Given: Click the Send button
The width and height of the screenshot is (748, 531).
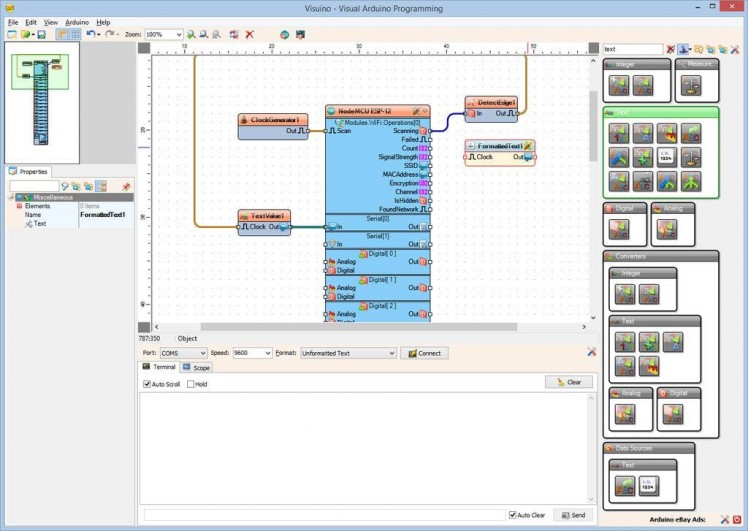Looking at the screenshot, I should click(574, 515).
